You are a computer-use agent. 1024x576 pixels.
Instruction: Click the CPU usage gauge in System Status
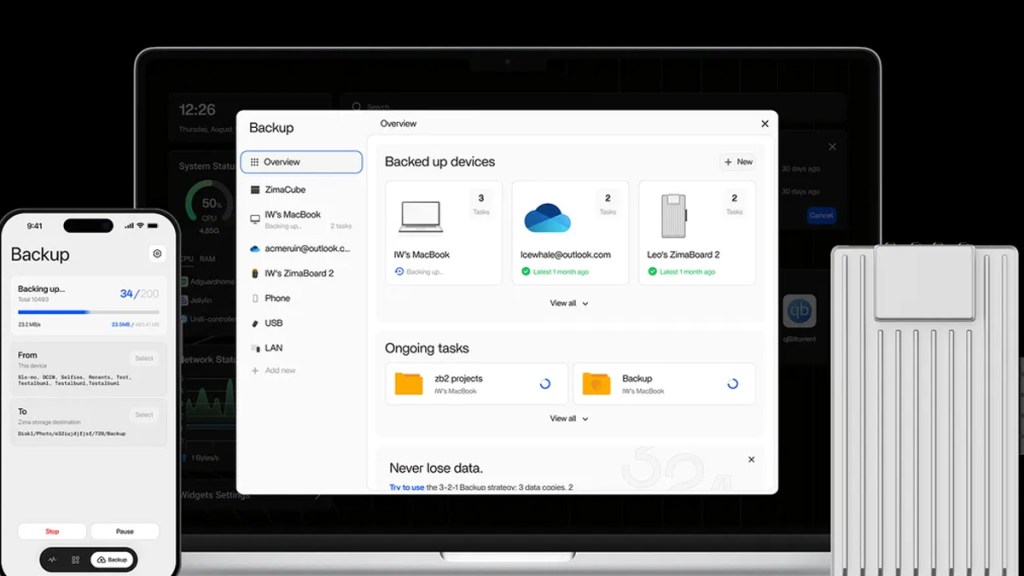click(209, 204)
